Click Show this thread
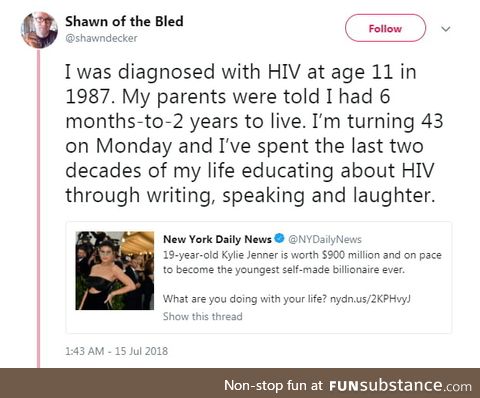The image size is (480, 398). click(x=202, y=316)
